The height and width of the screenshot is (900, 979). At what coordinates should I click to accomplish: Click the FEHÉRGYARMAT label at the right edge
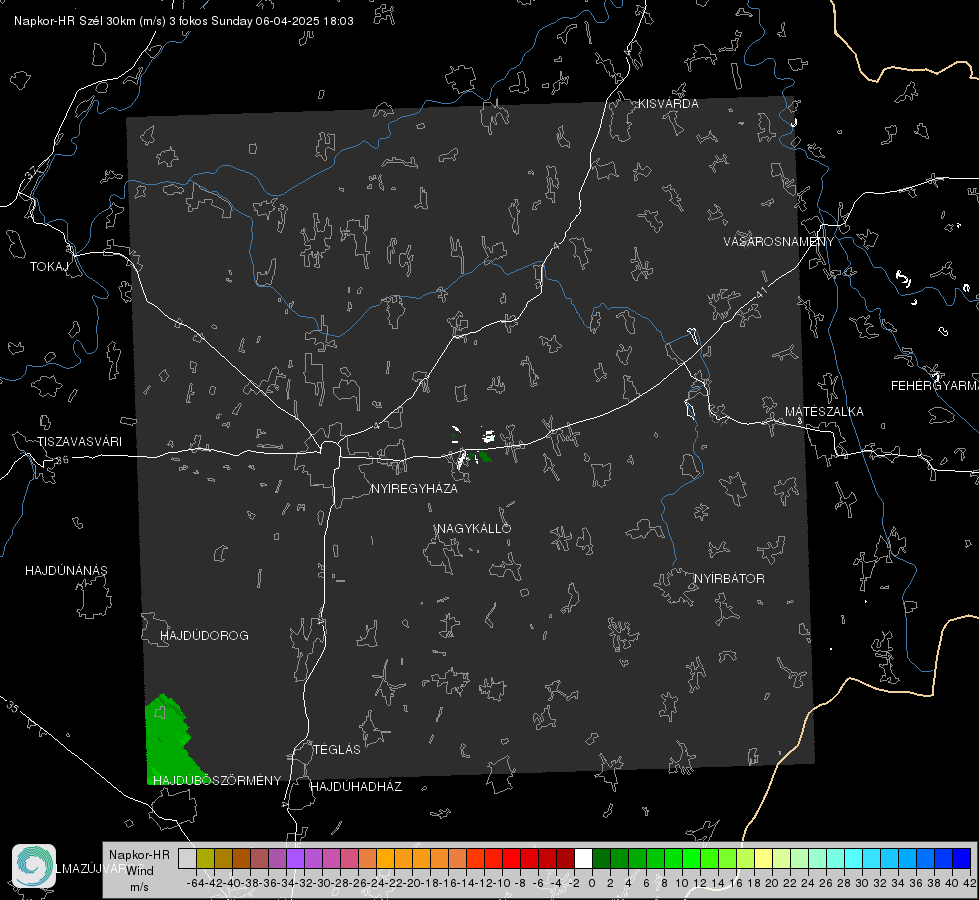934,386
